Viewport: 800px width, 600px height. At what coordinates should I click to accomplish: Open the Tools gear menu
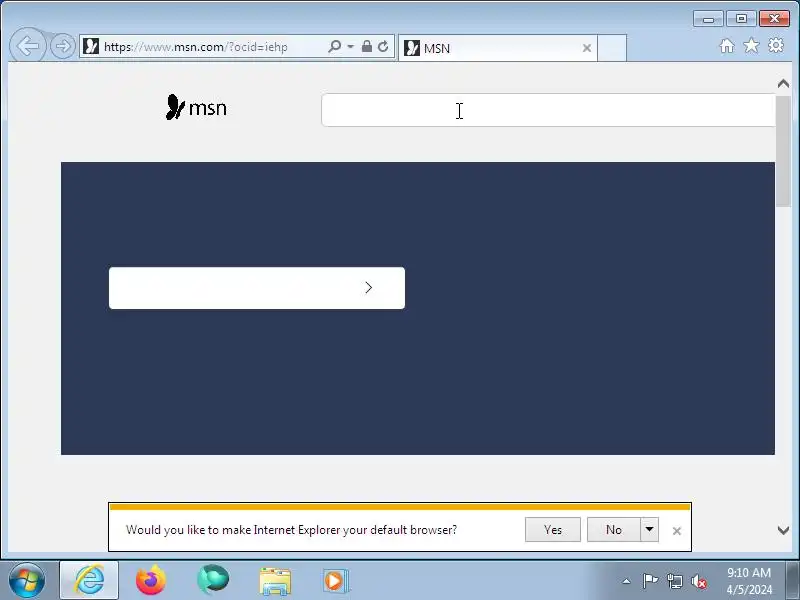[776, 45]
